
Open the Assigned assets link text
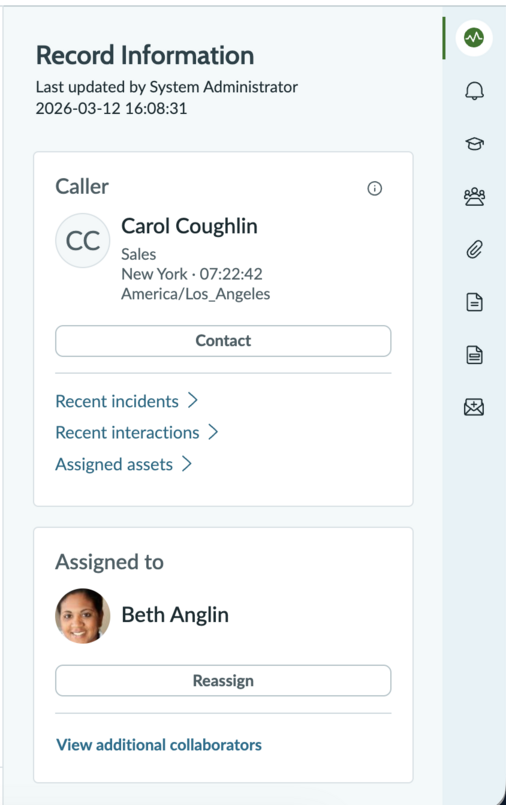114,465
